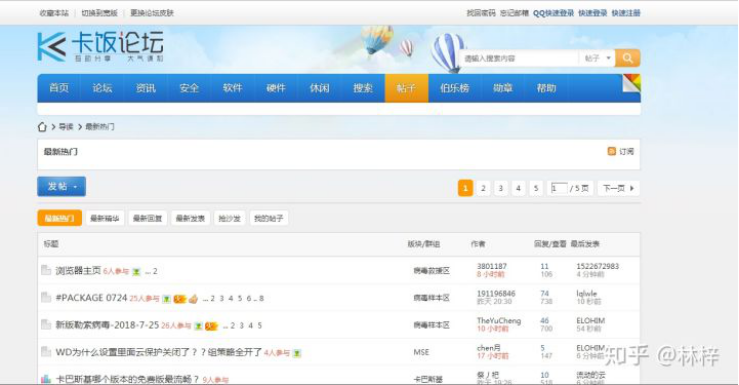Click the search content input field
739x385 pixels.
(518, 58)
